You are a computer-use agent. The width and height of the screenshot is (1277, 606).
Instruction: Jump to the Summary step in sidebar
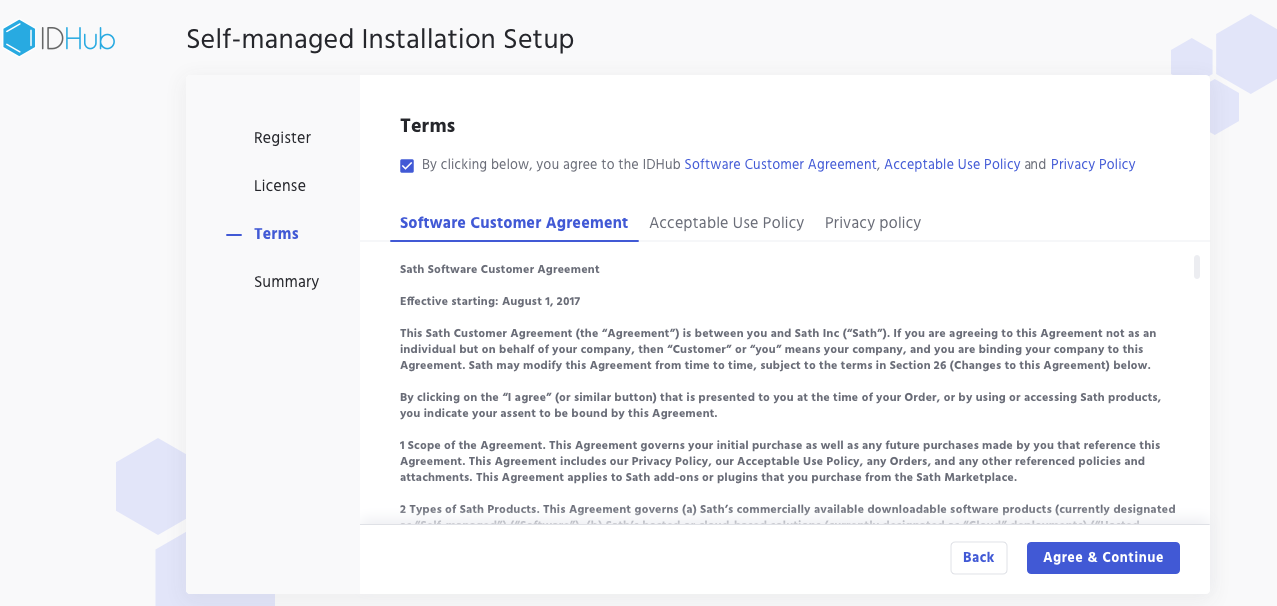pos(286,282)
